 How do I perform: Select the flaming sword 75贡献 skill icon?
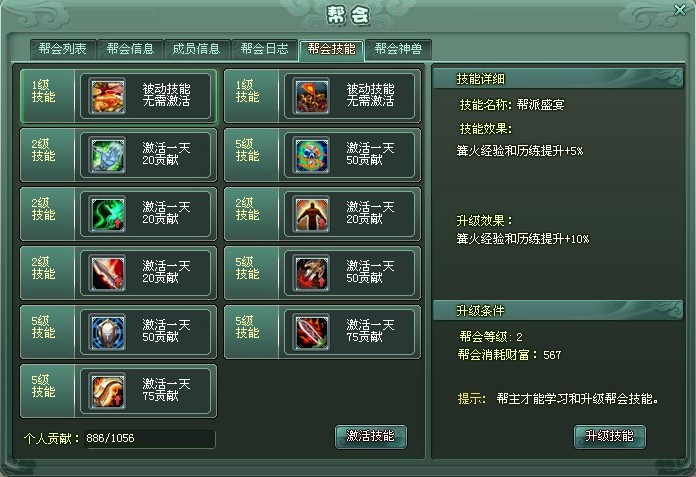tap(311, 332)
